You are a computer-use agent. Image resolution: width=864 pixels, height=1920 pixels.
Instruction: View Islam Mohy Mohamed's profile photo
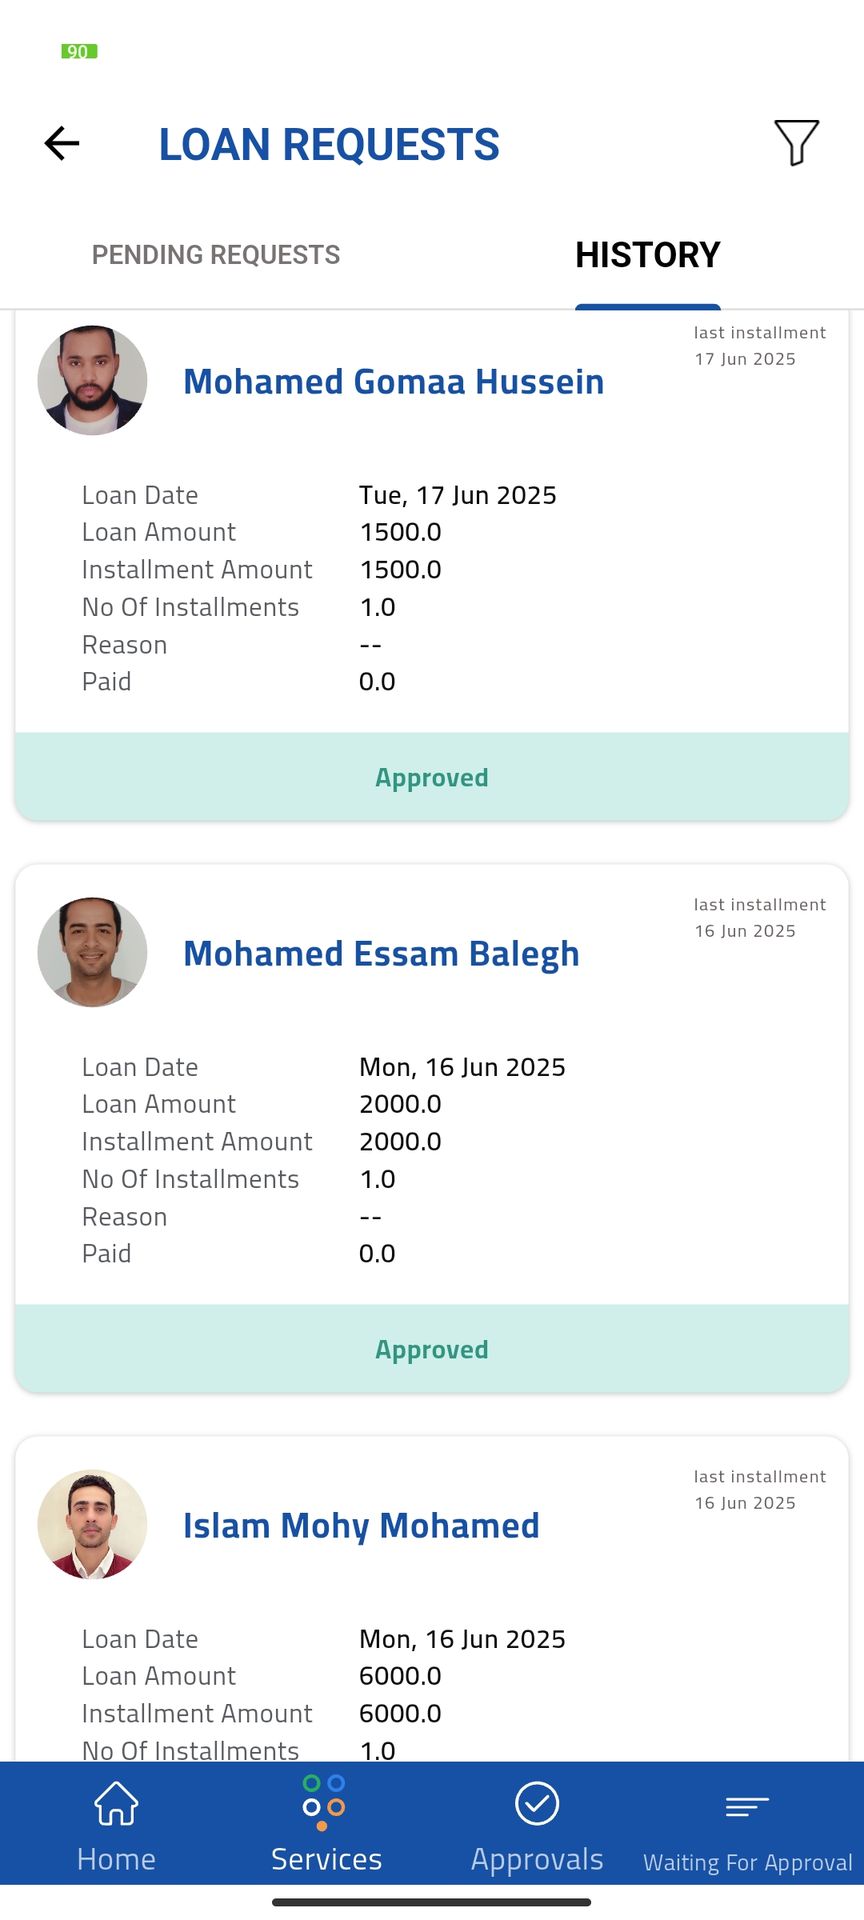[92, 1524]
